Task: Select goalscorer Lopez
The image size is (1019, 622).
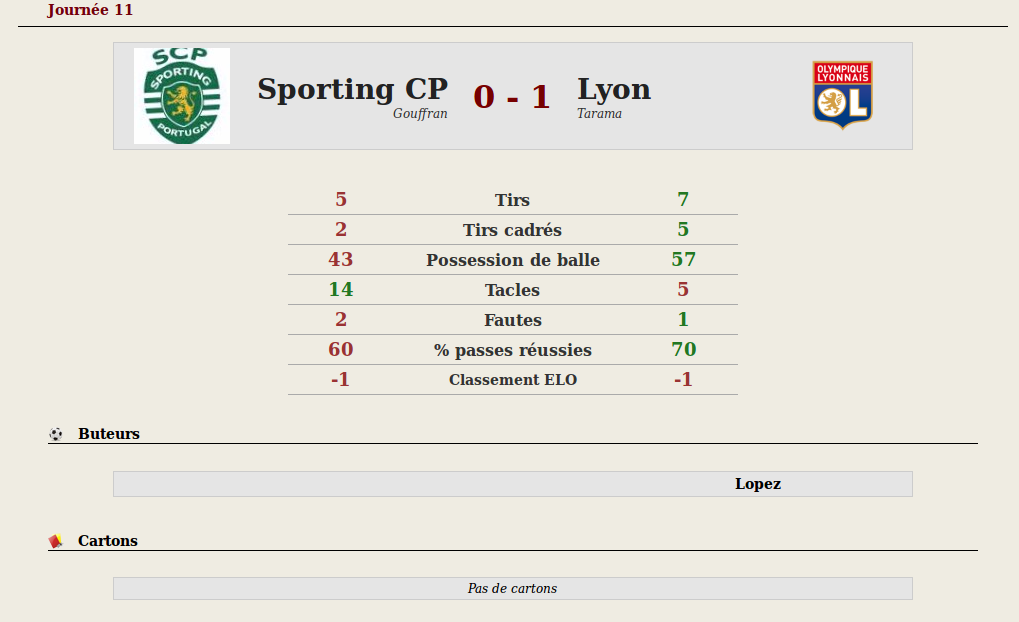Action: [x=758, y=484]
